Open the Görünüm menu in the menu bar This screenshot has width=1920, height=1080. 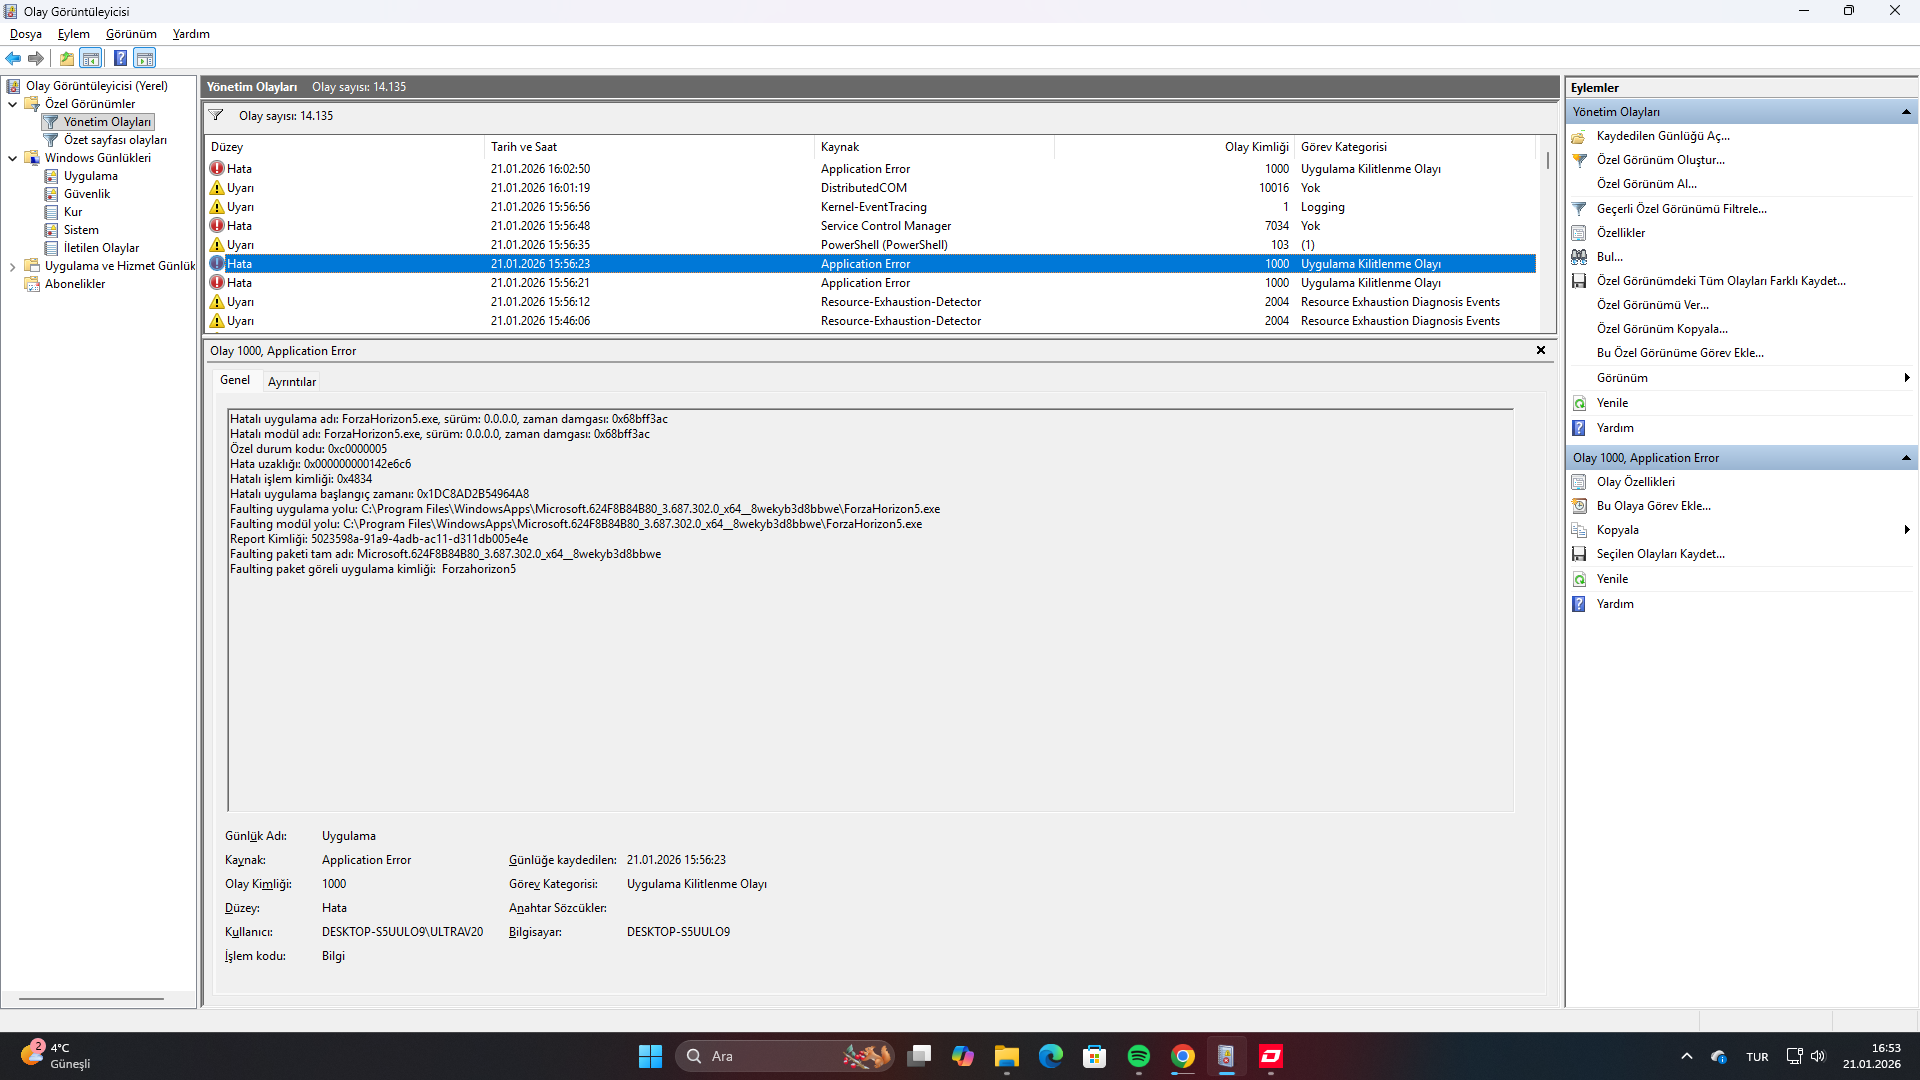point(131,34)
